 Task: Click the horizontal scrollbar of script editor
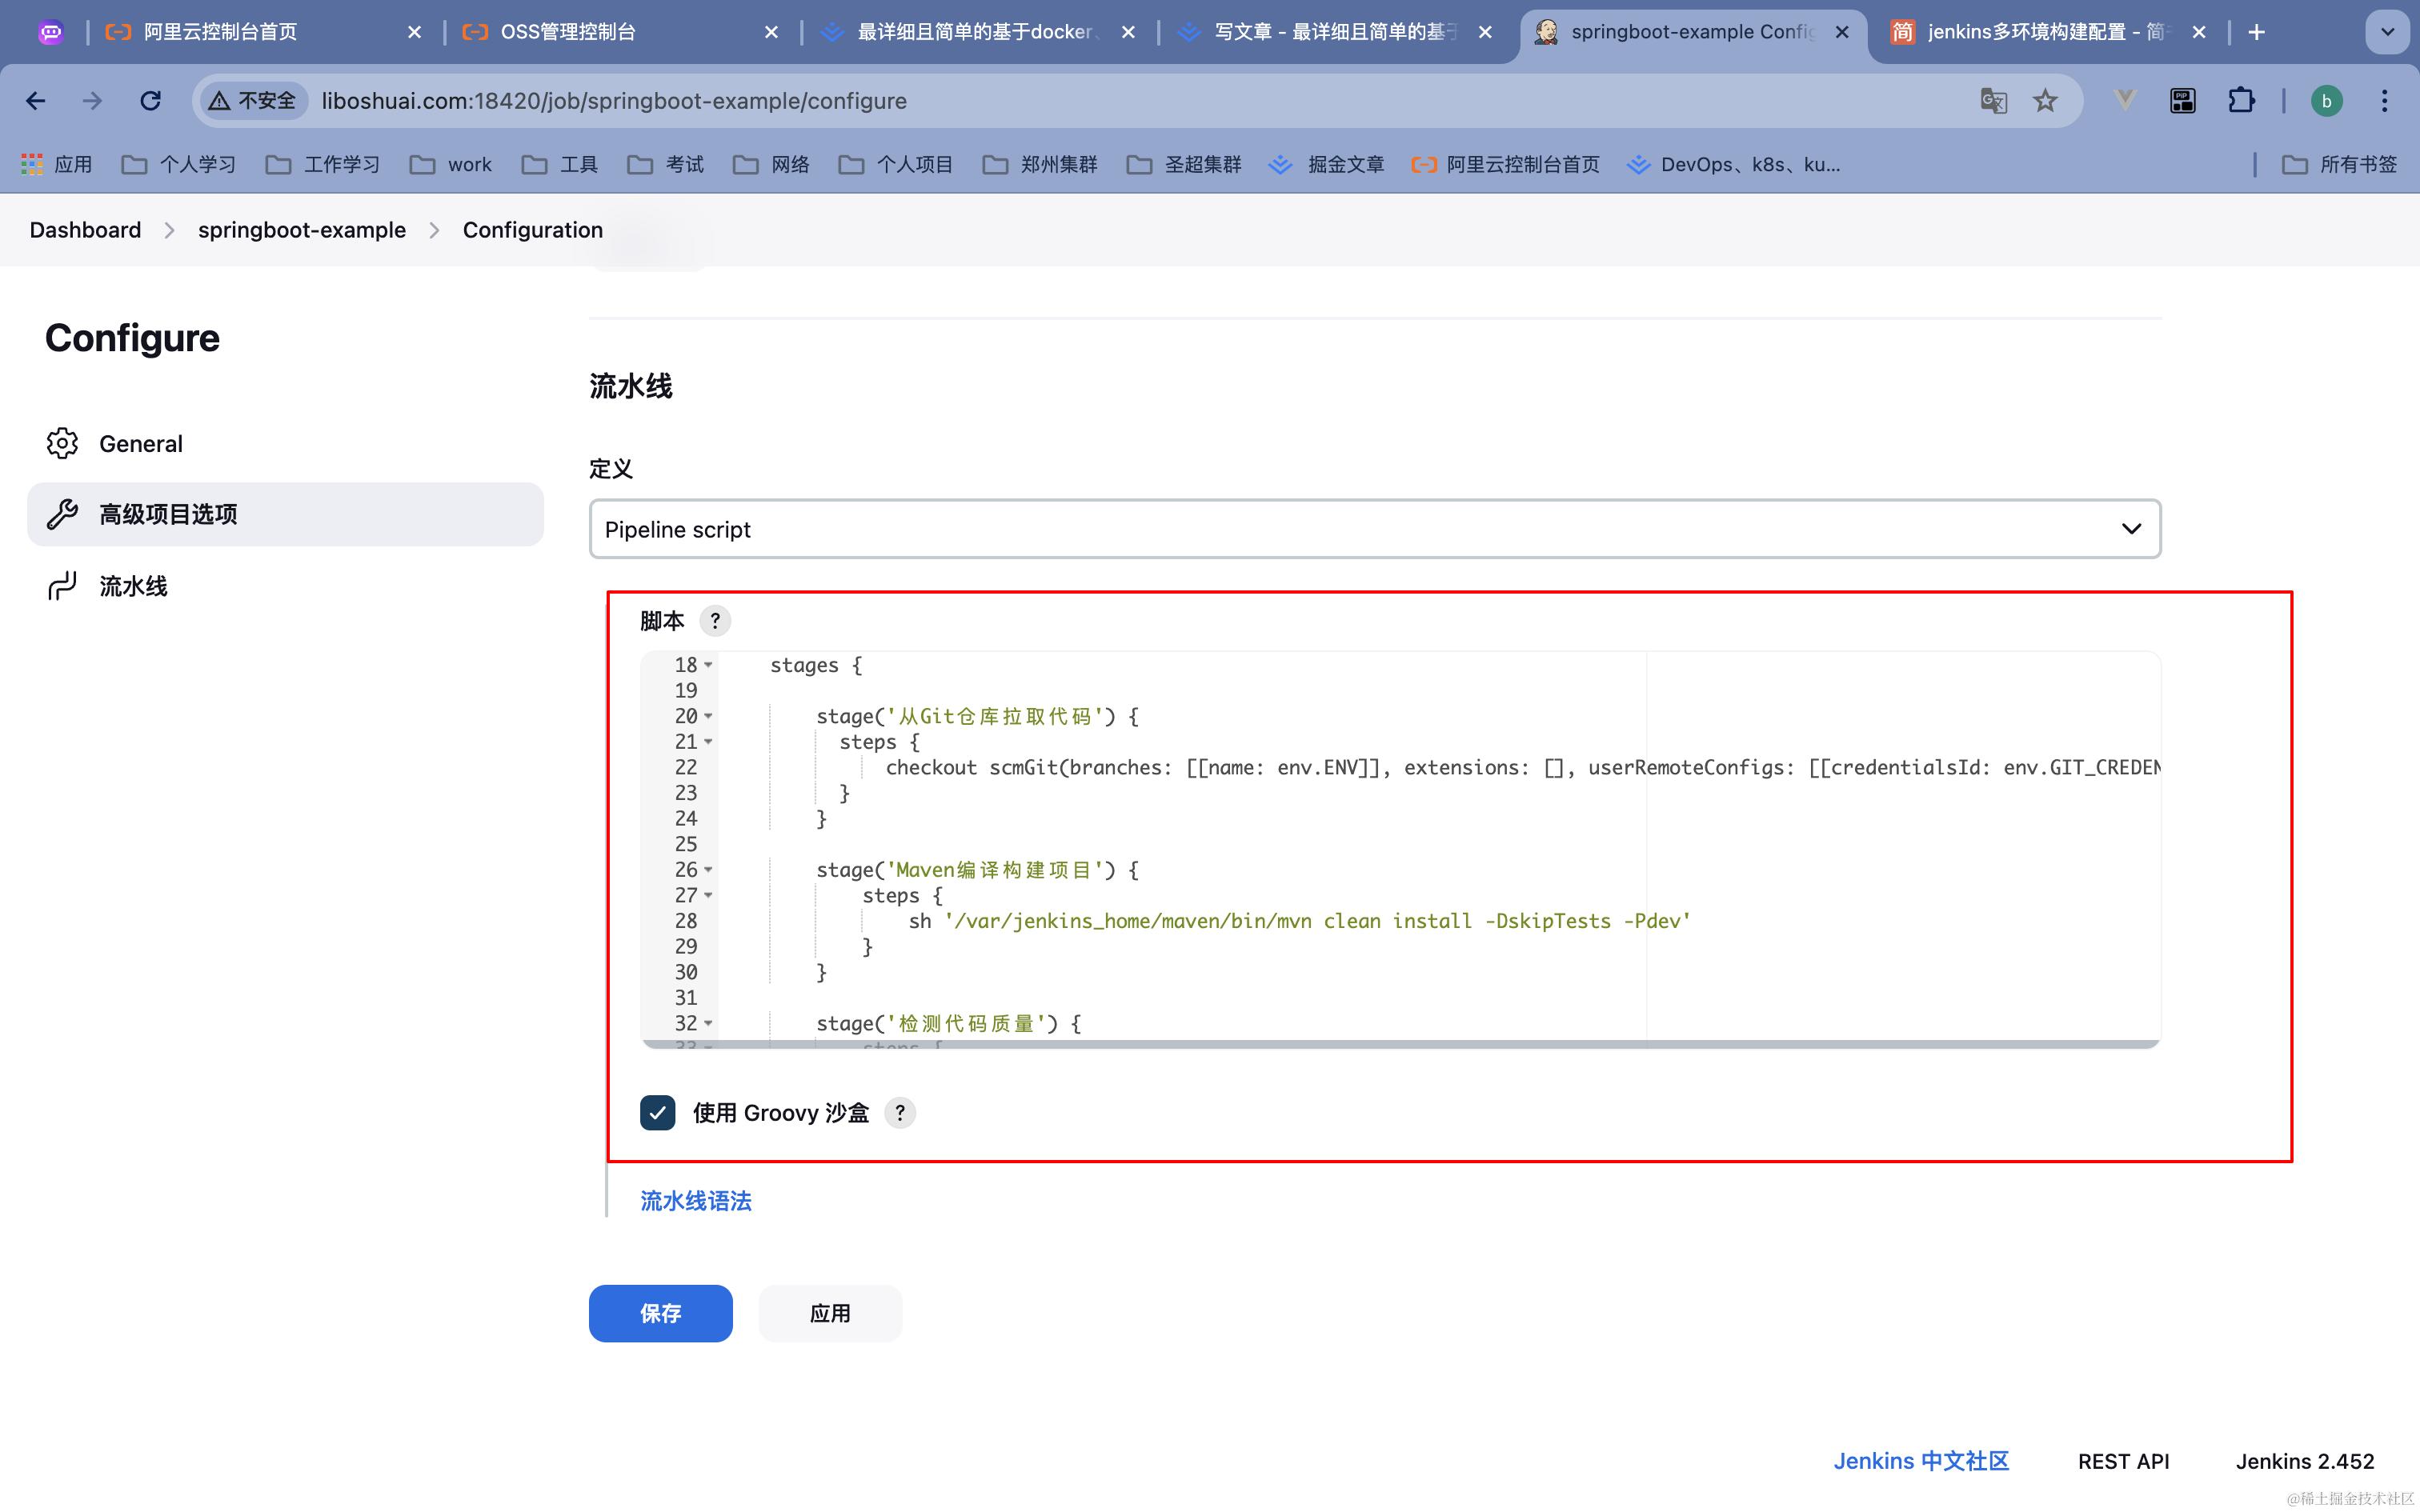(x=1400, y=1044)
